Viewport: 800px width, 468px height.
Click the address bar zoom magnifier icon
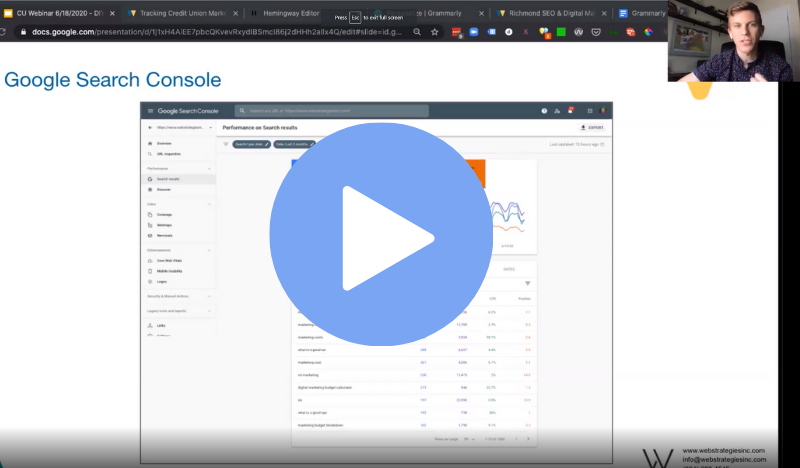tap(417, 32)
